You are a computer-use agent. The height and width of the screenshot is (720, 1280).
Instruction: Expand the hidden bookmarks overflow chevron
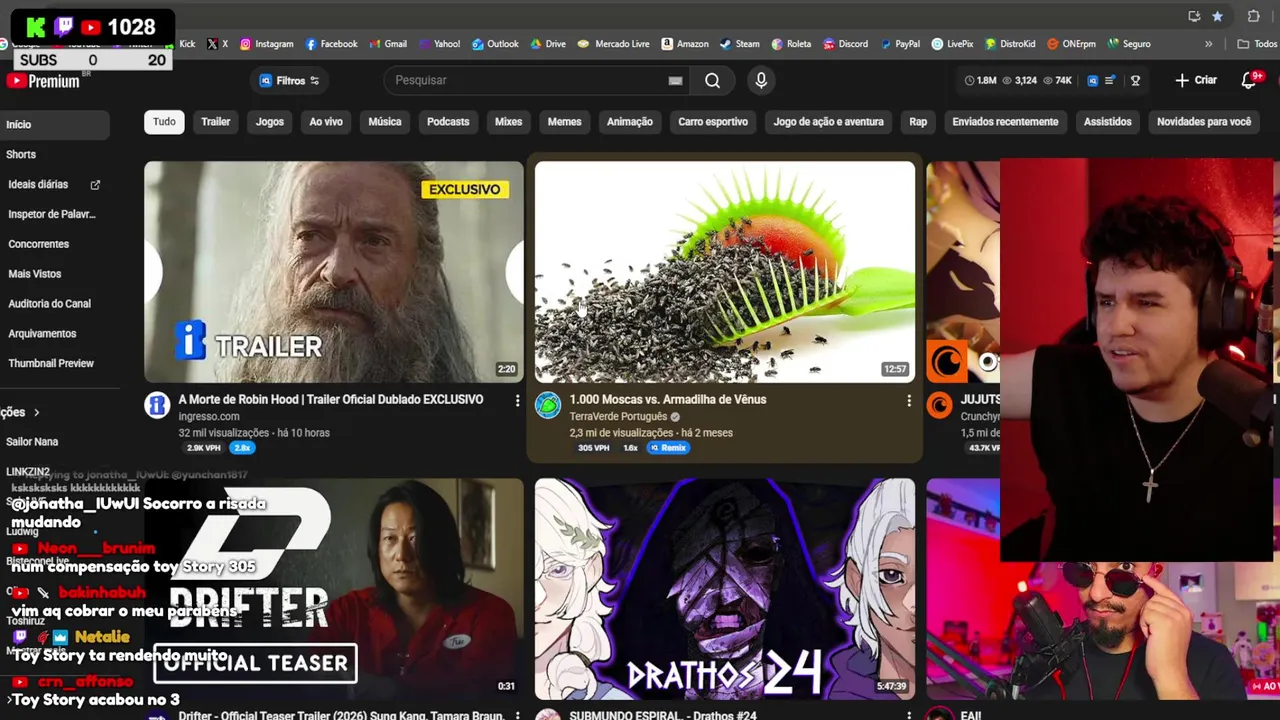[x=1209, y=44]
